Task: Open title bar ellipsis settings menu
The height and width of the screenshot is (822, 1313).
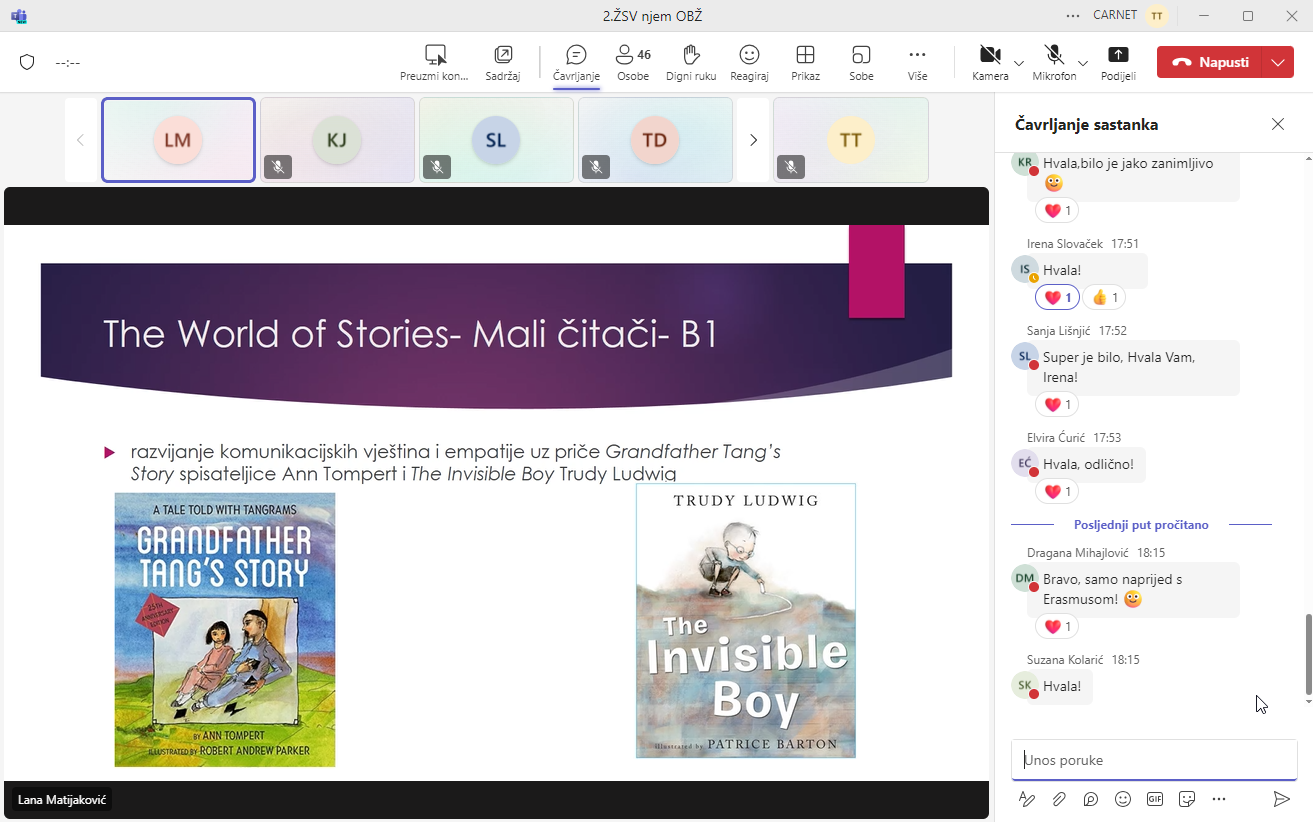Action: tap(1073, 15)
